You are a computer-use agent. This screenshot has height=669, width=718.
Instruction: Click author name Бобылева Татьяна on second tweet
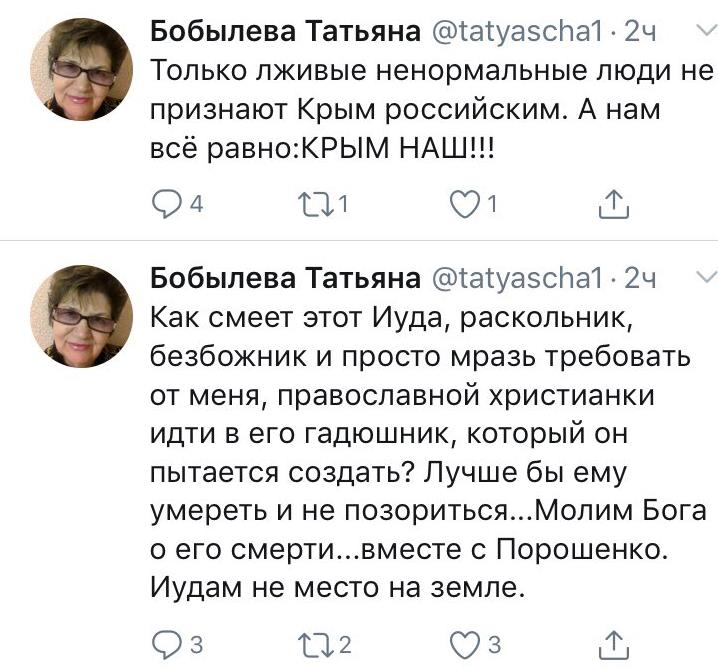[x=284, y=276]
